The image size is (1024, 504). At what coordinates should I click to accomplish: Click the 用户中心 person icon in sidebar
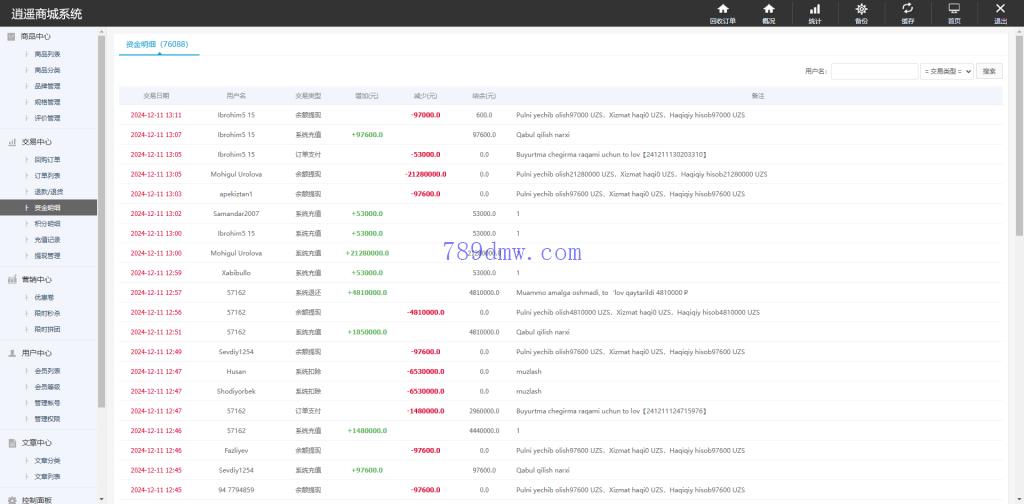[11, 353]
